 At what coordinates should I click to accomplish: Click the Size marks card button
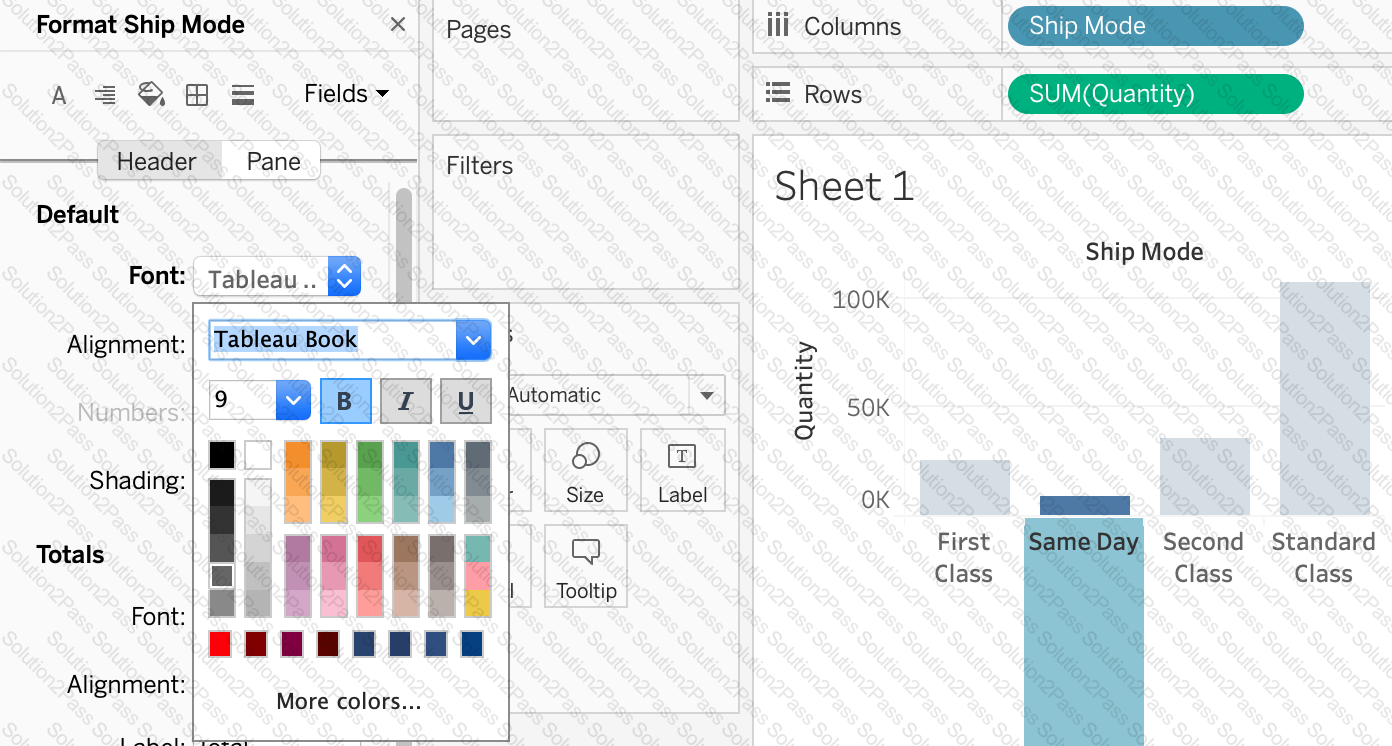point(585,470)
